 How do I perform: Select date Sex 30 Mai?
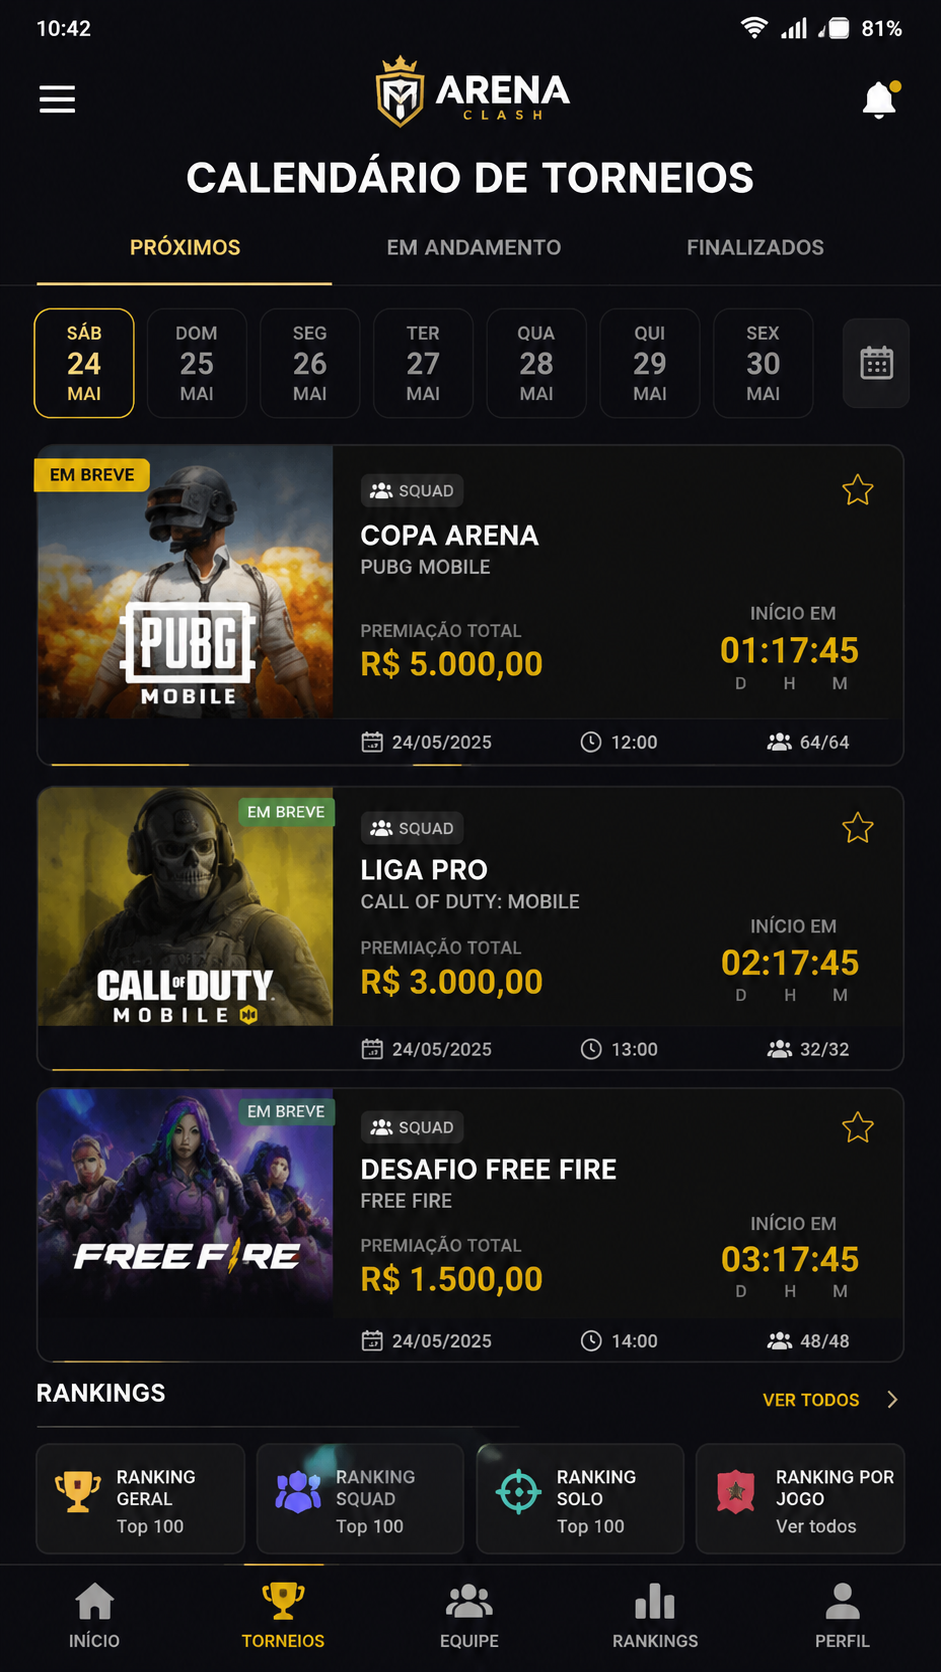point(763,363)
